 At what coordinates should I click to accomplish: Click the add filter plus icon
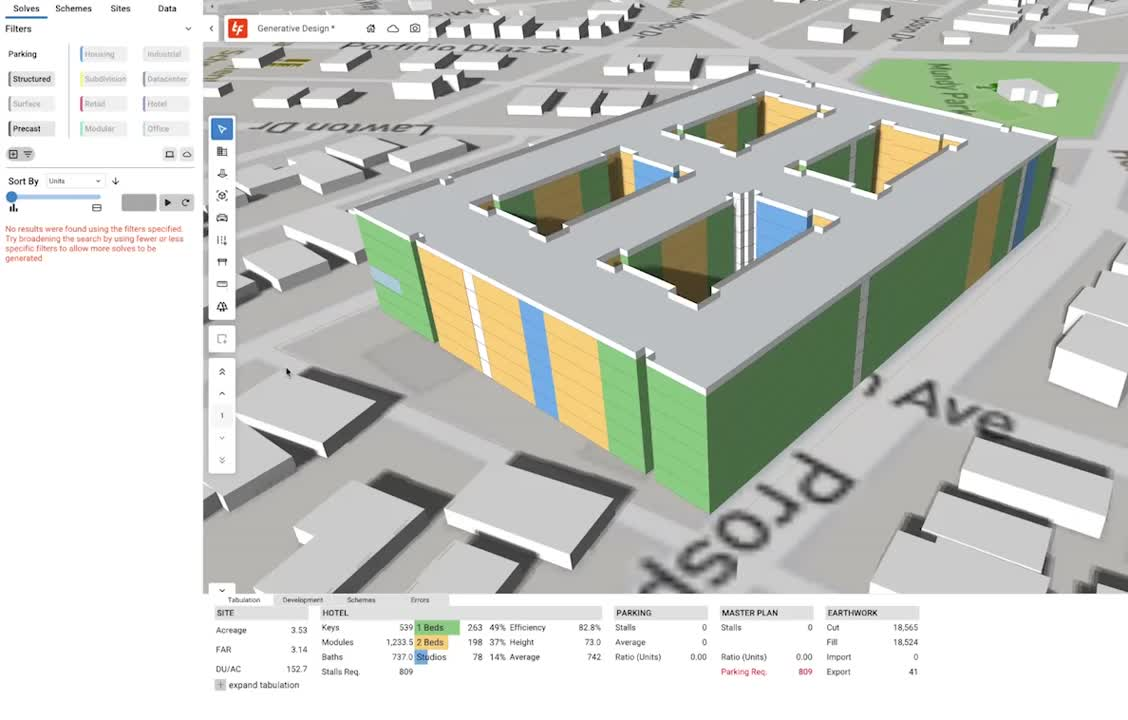(13, 154)
